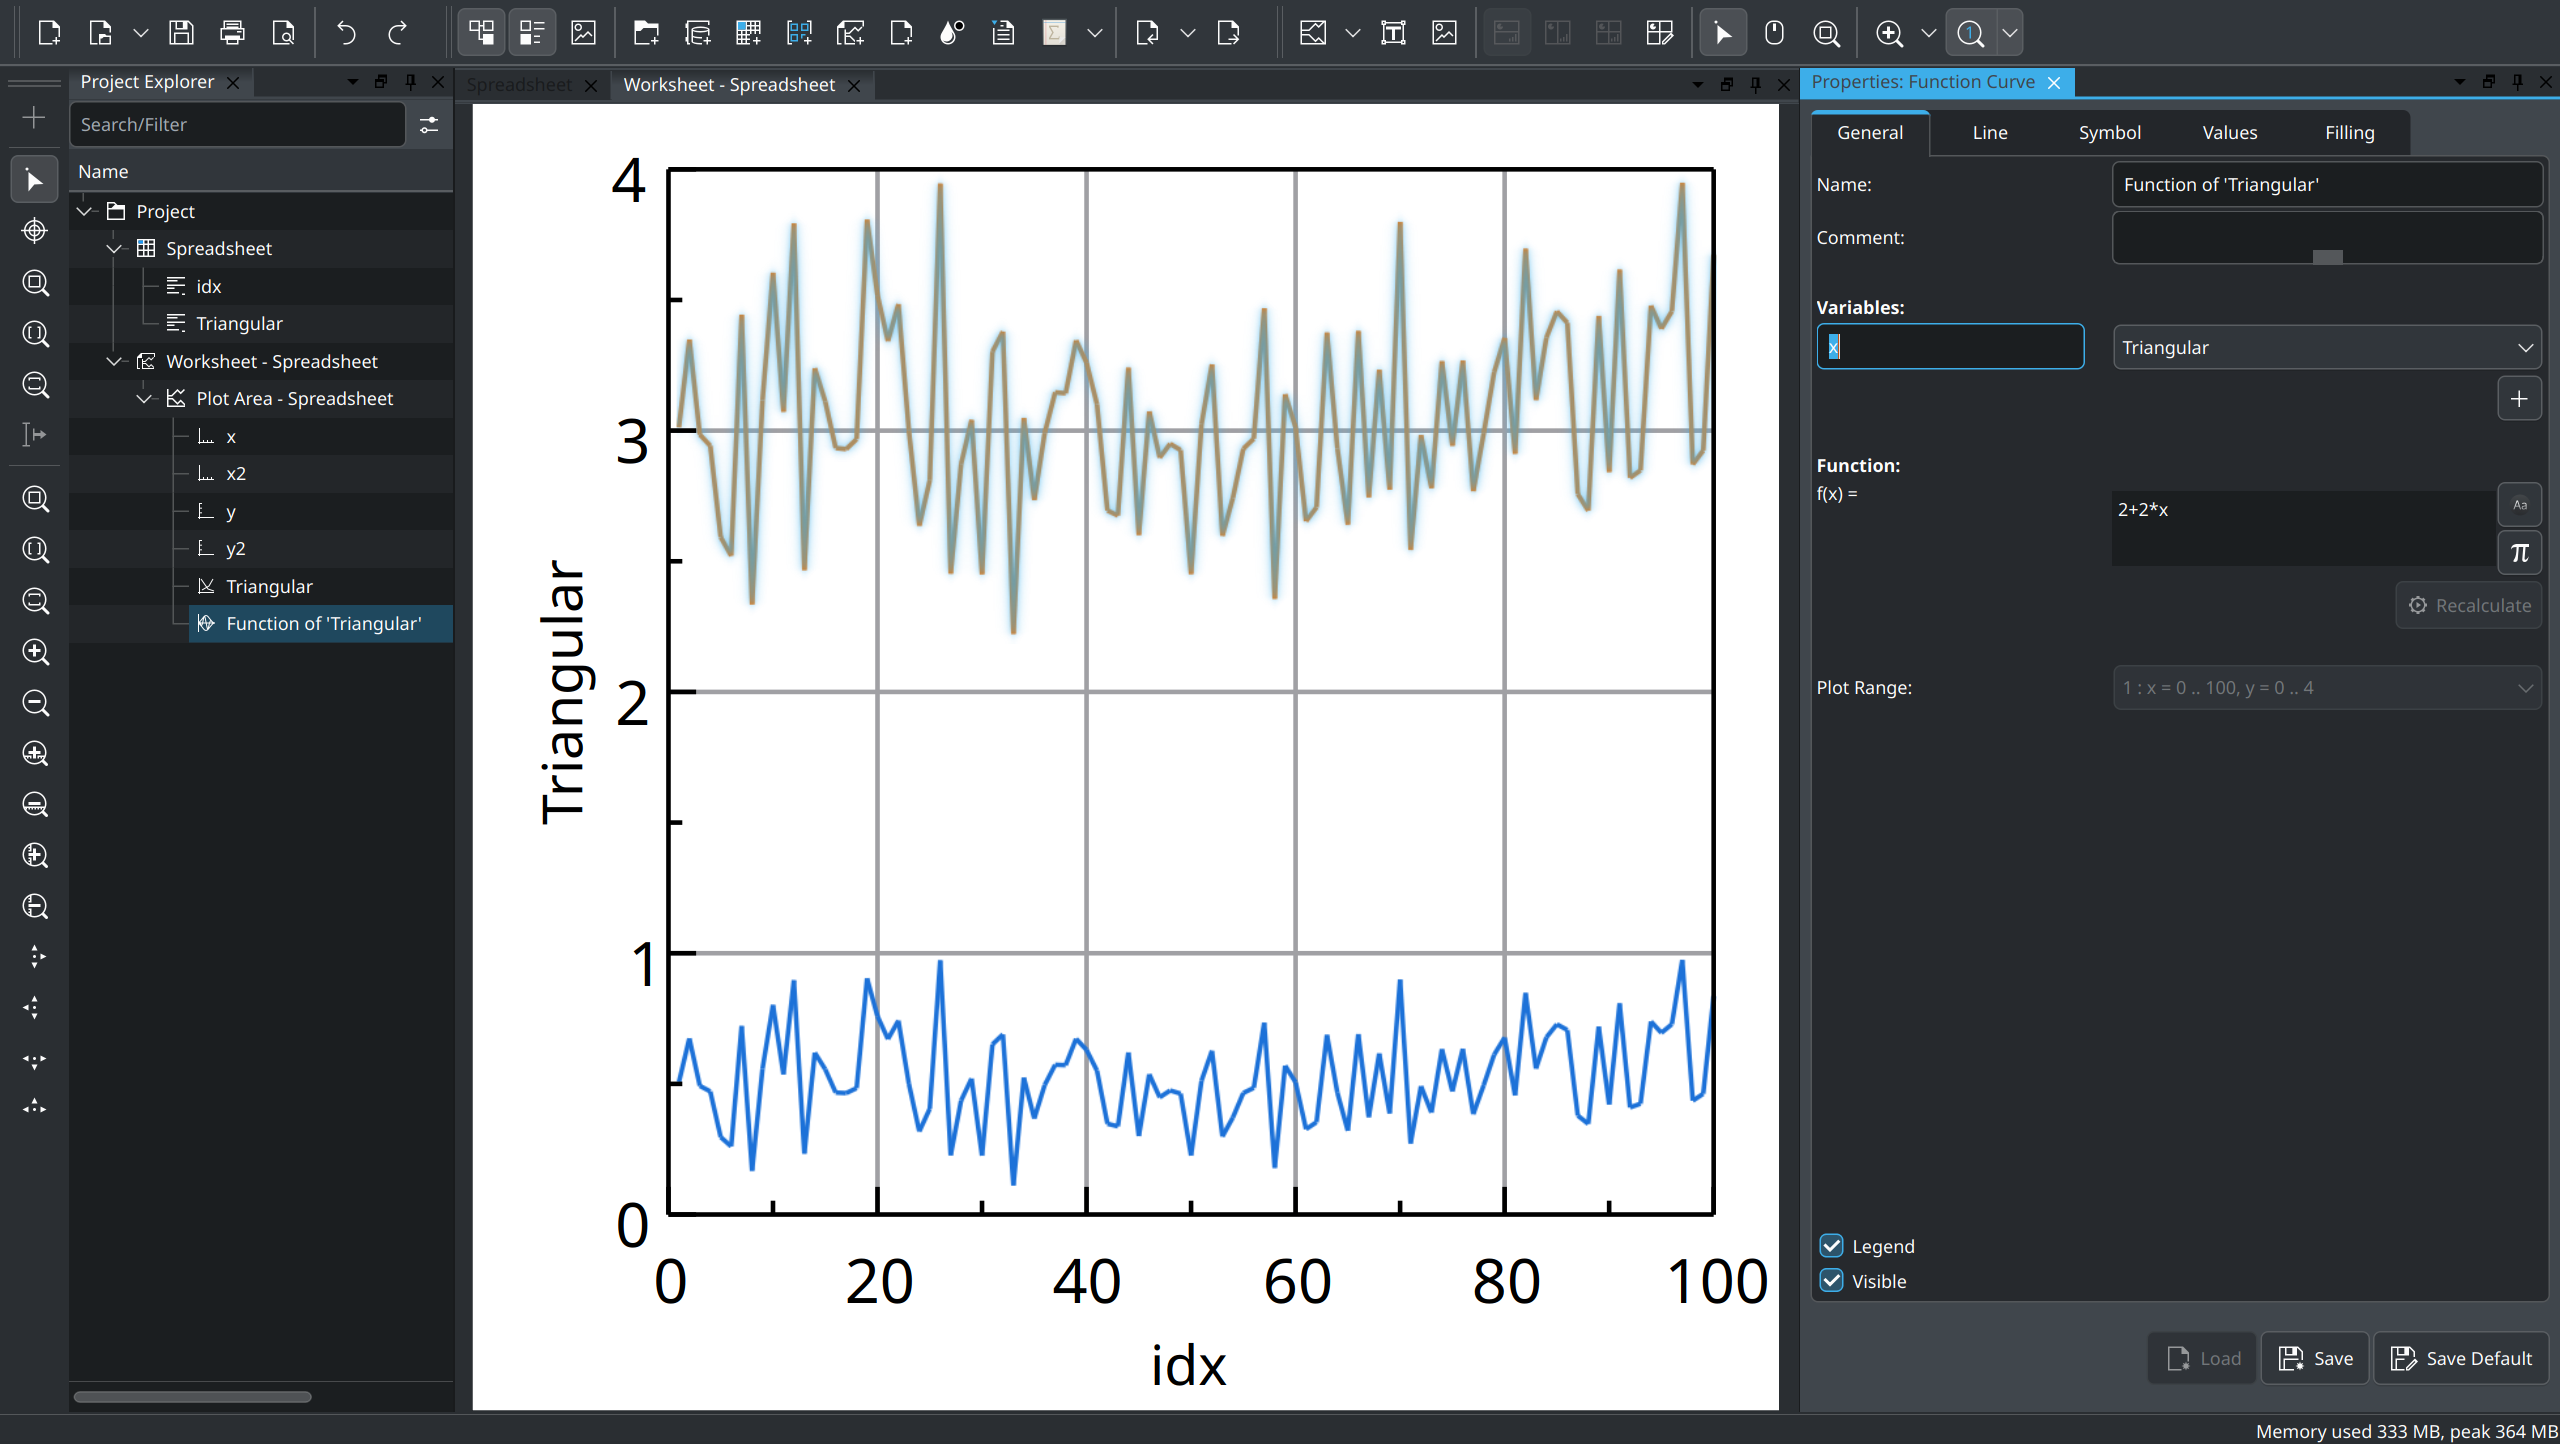Toggle the select mode arrow in toolbar
The image size is (2560, 1444).
coord(1722,33)
